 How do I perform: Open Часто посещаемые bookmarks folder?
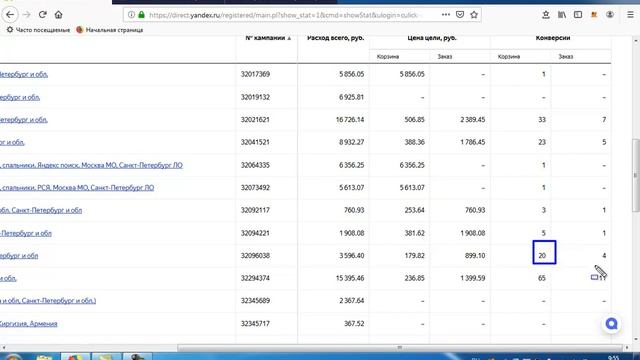coord(38,30)
